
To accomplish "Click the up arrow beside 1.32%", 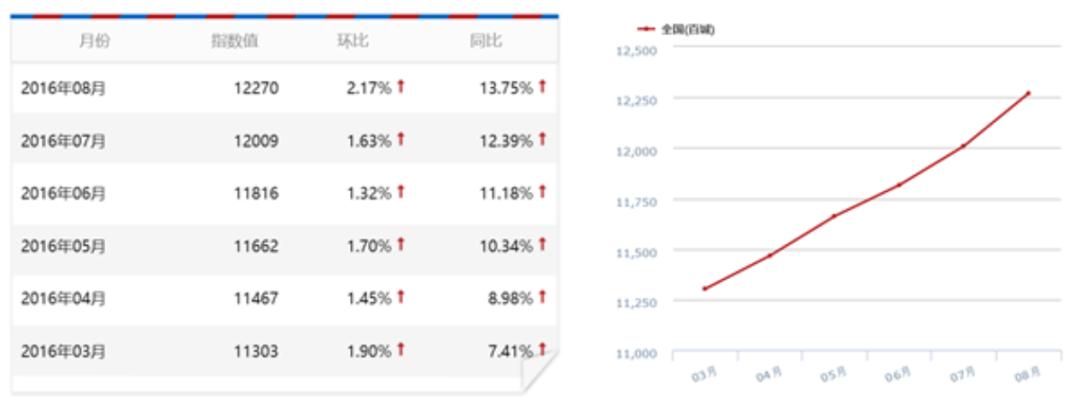I will (401, 192).
